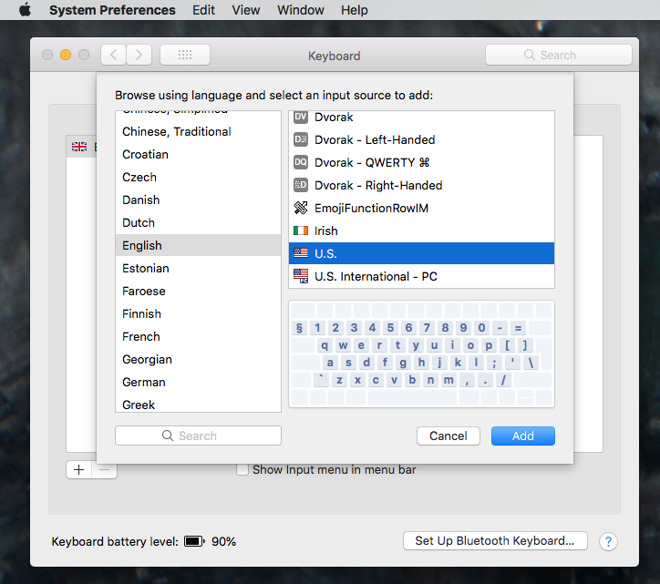Open help with the question mark button
660x584 pixels.
pos(608,541)
